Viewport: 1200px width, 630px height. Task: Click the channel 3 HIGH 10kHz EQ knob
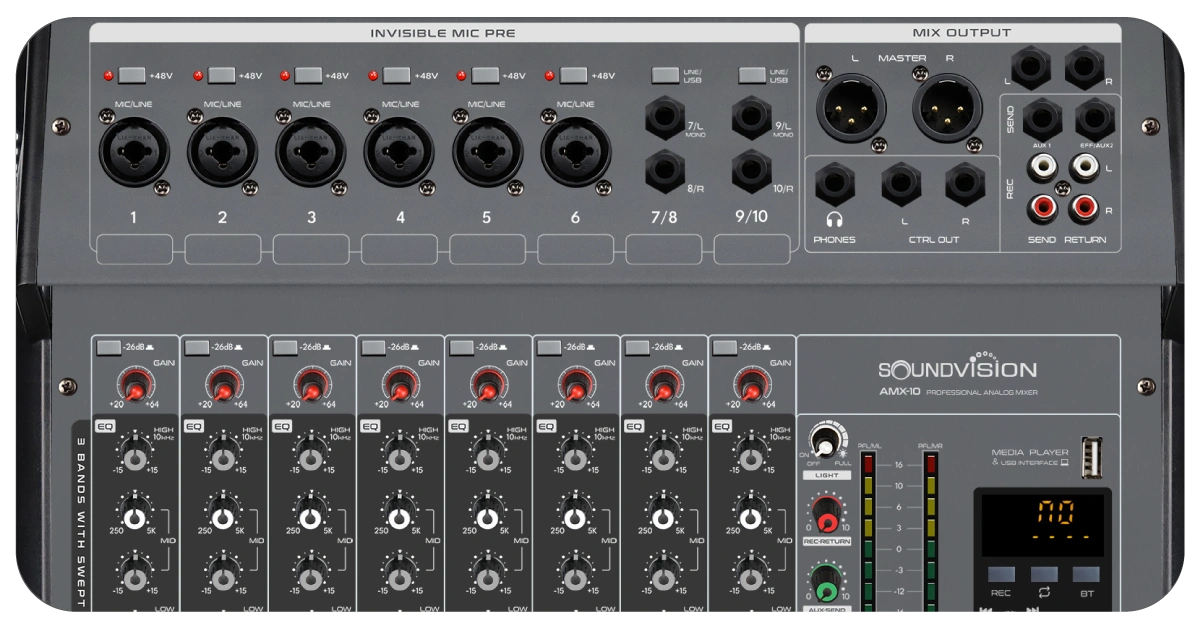[311, 458]
